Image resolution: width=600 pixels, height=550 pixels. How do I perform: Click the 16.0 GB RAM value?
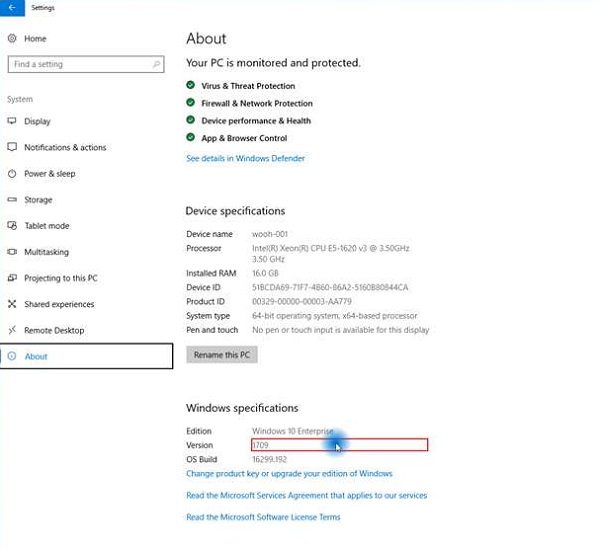click(265, 273)
